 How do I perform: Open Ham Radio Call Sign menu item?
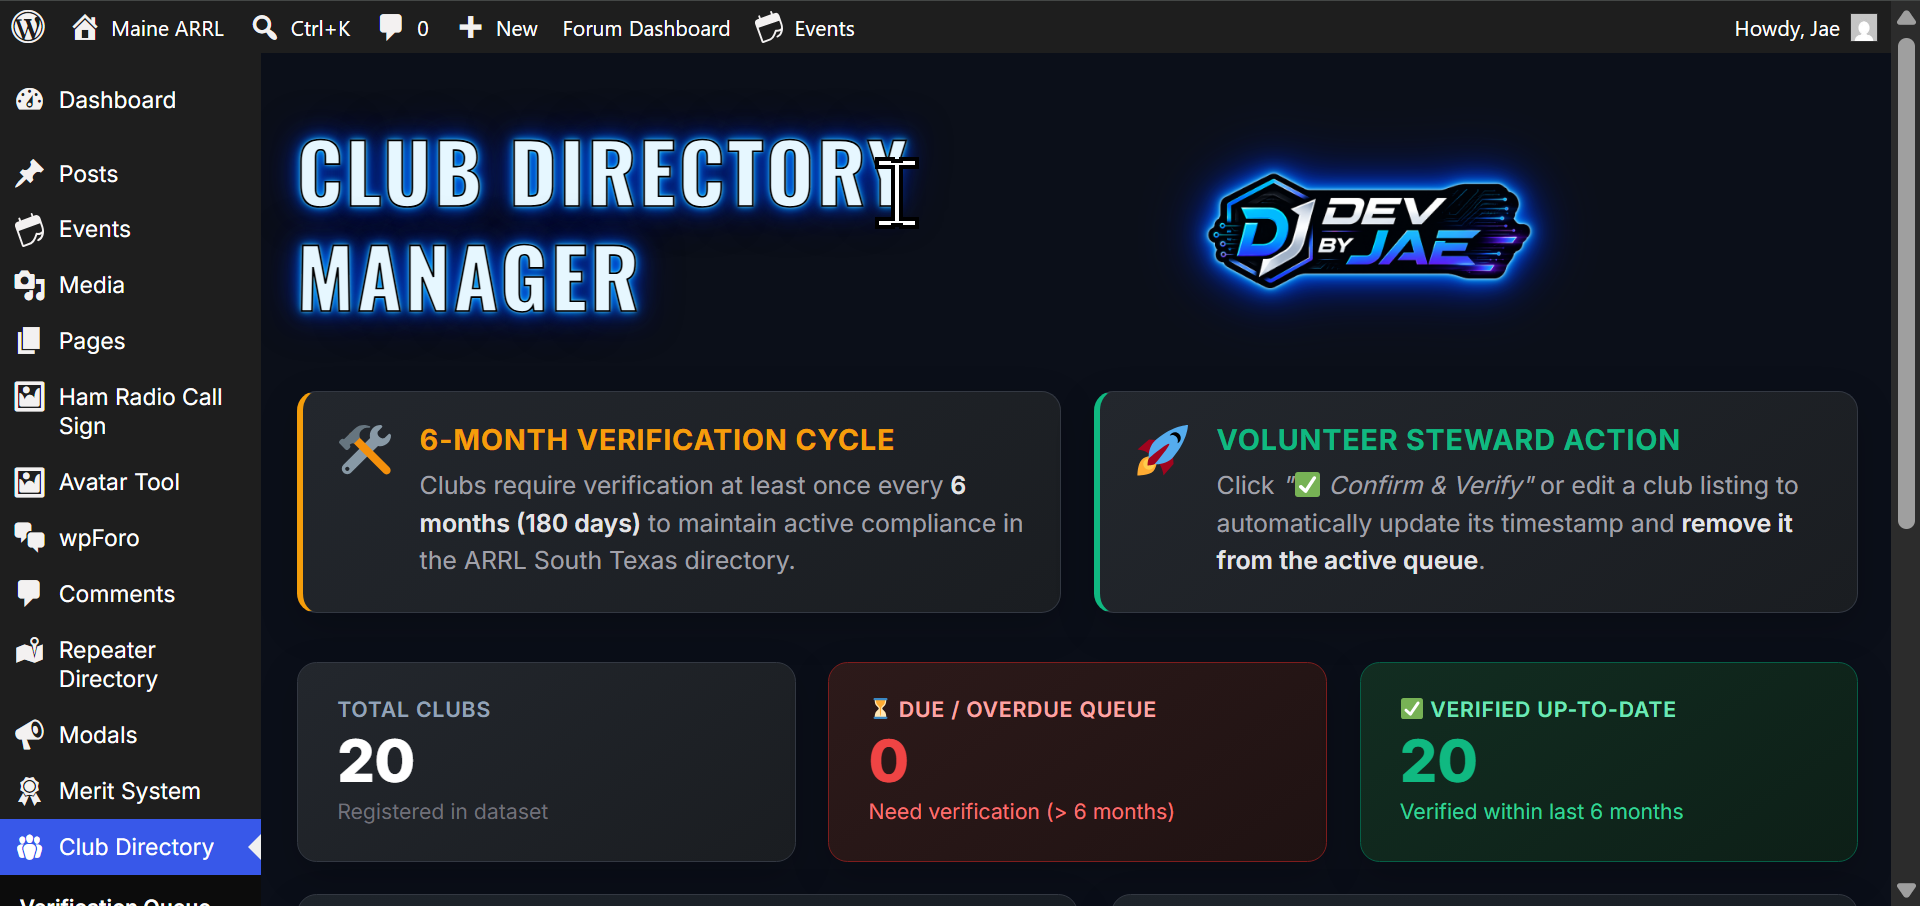(x=130, y=411)
